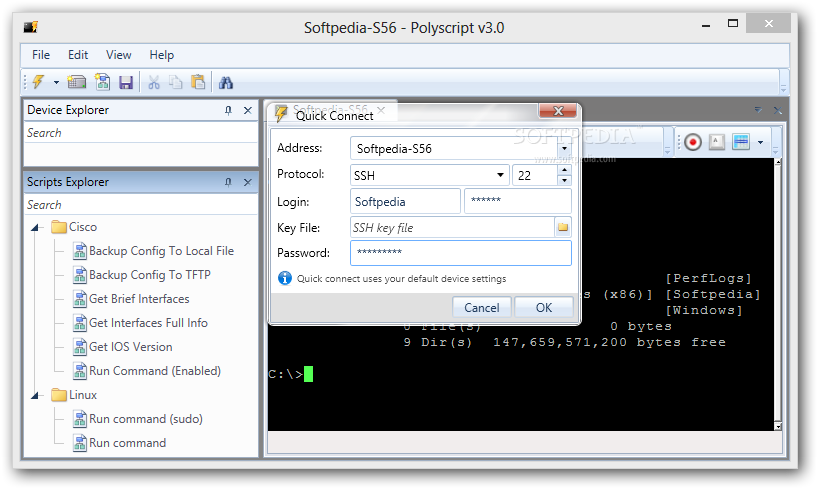Select the Linux Run command script
Viewport: 818px width, 489px height.
[x=119, y=443]
